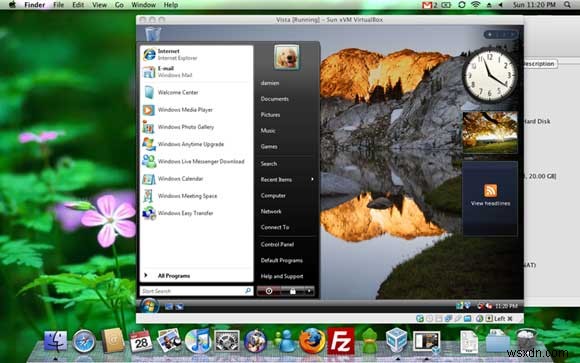This screenshot has width=580, height=363.
Task: Launch Firefox from Dock
Action: (x=312, y=341)
